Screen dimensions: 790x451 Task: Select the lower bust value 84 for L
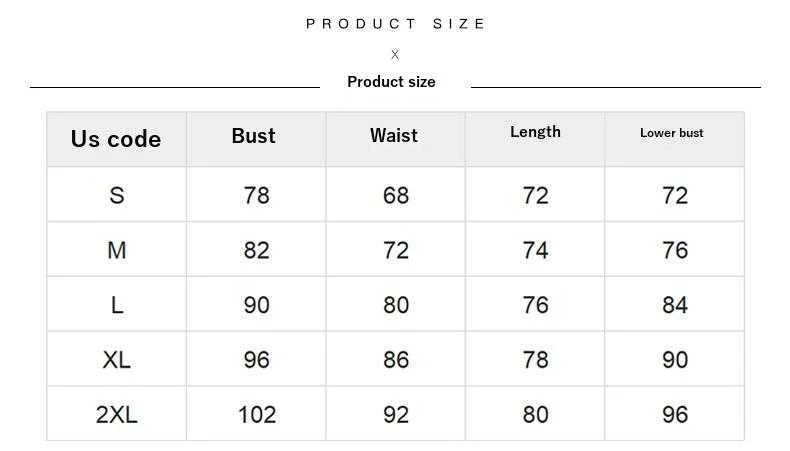pos(675,305)
